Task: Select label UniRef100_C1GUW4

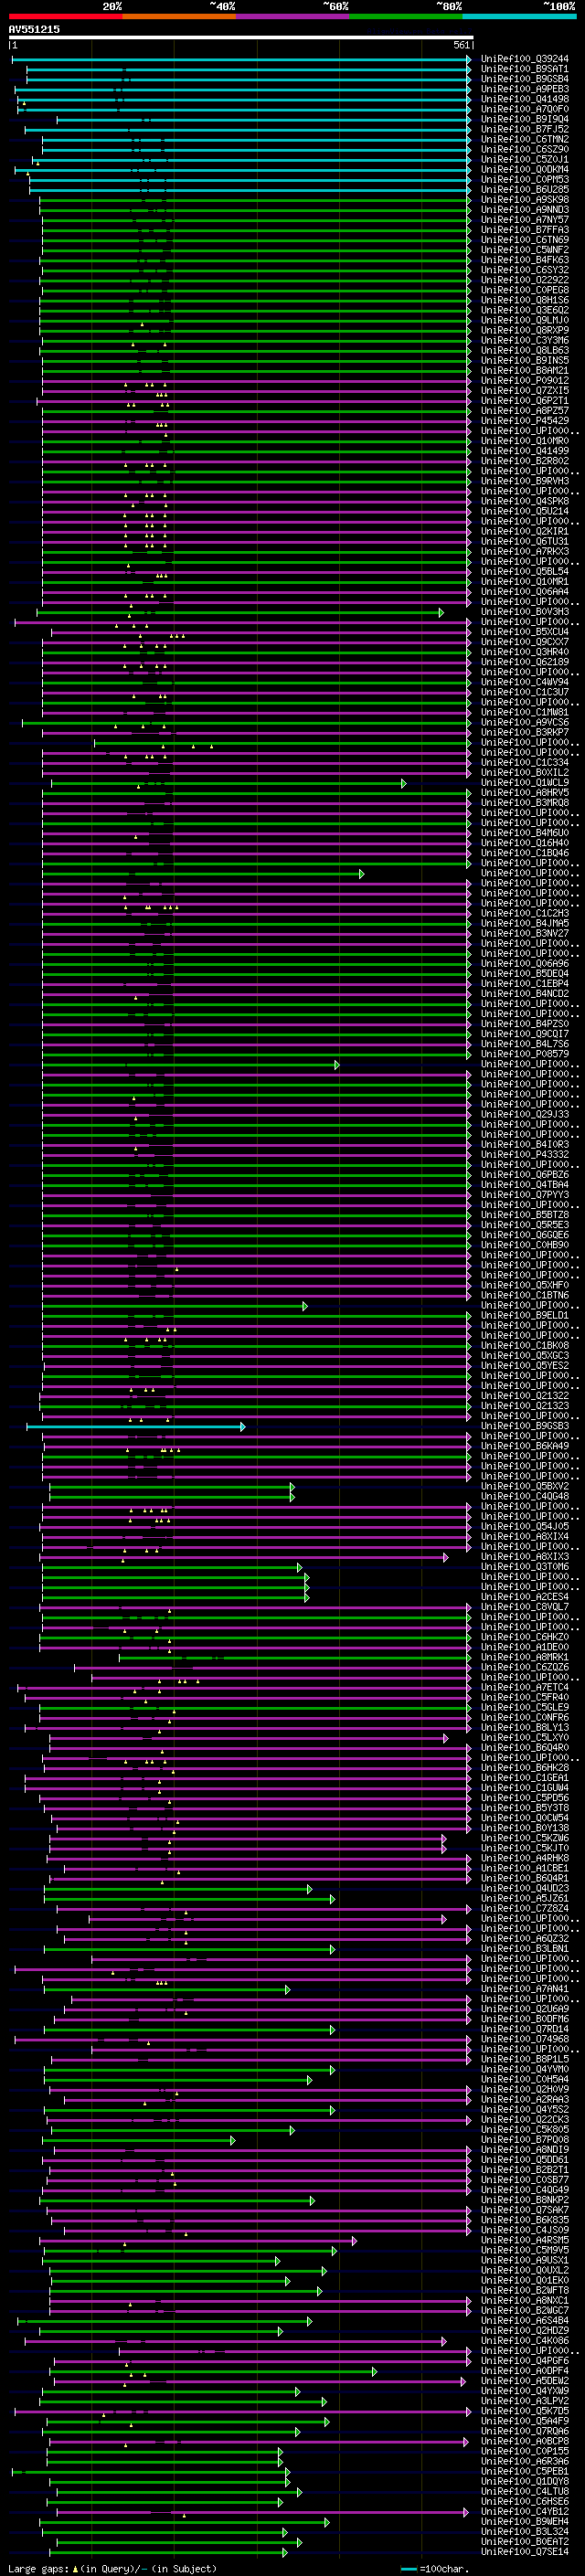Action: [x=524, y=1788]
